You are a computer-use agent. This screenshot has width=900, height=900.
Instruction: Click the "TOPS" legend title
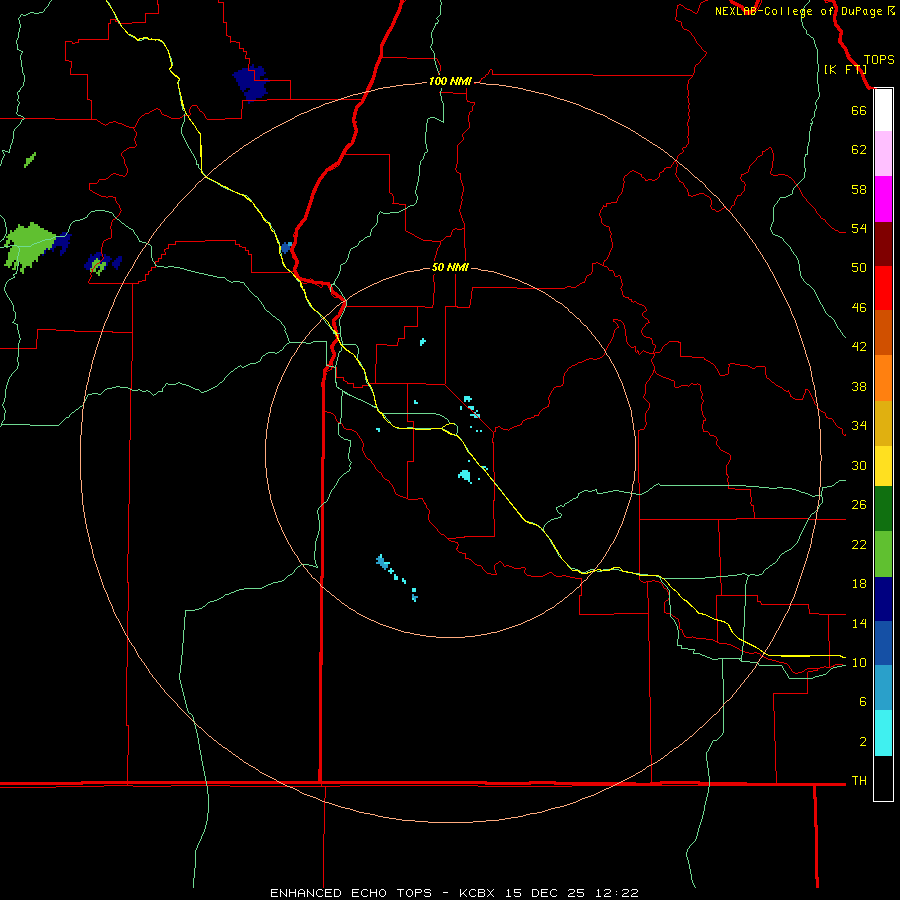879,60
